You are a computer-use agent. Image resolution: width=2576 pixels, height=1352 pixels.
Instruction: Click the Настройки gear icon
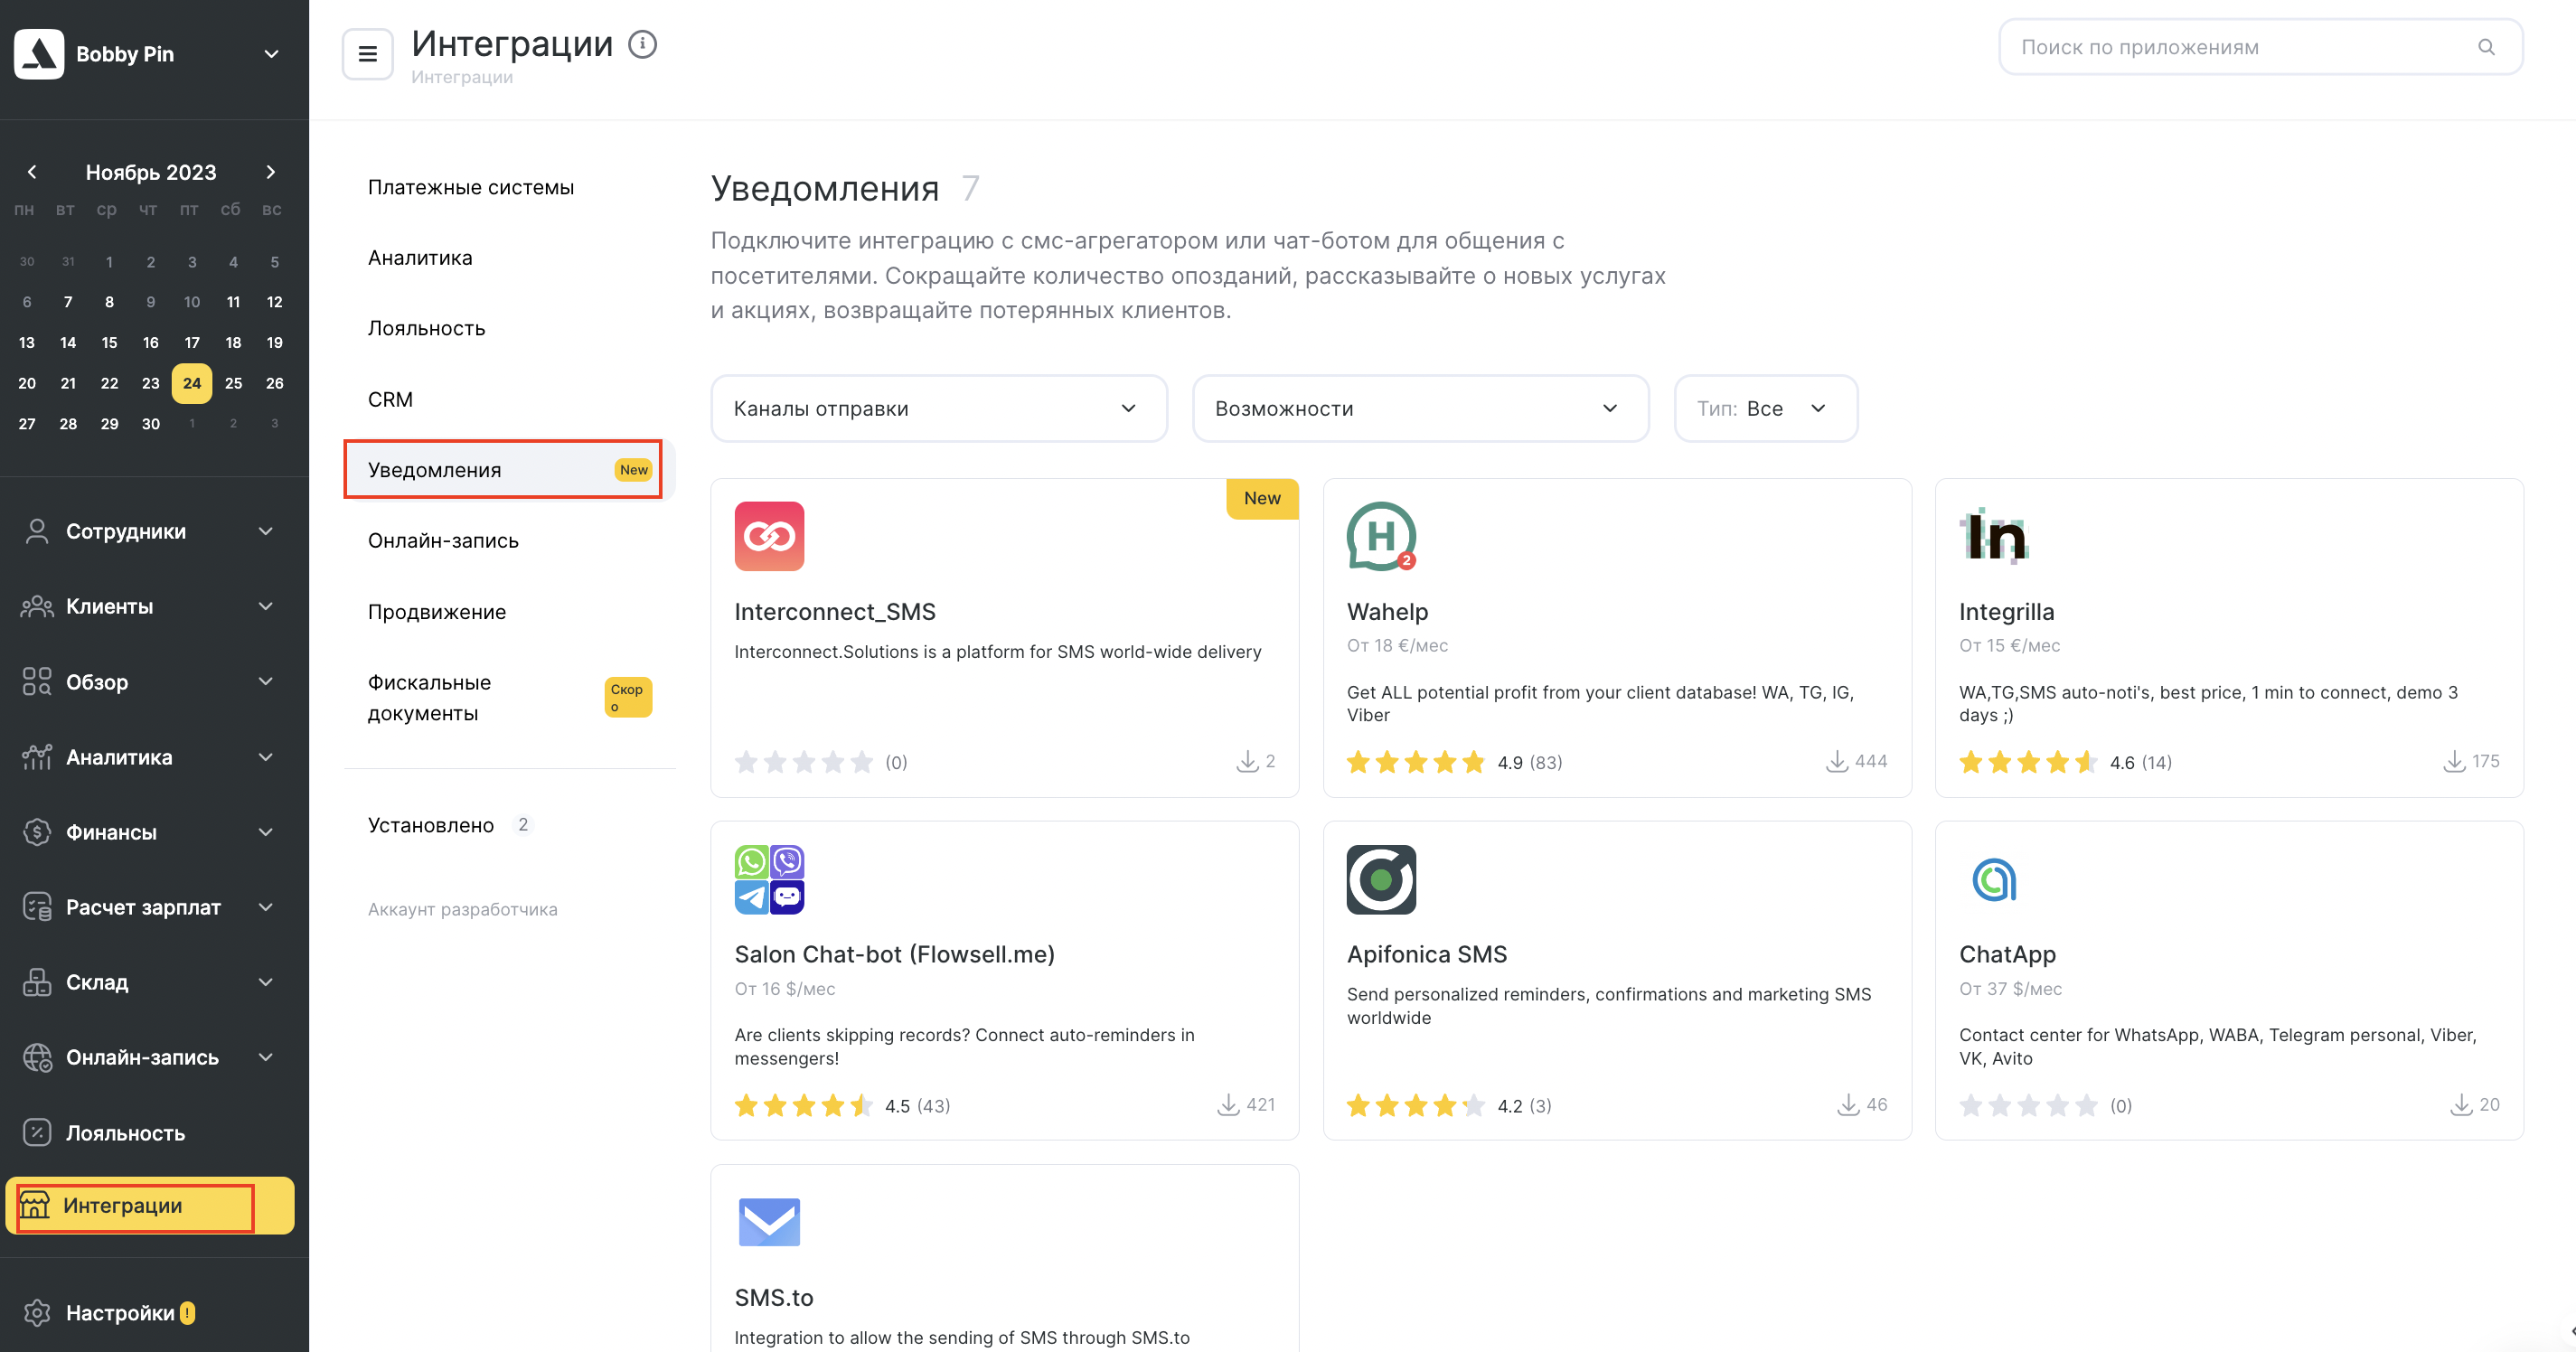point(37,1313)
